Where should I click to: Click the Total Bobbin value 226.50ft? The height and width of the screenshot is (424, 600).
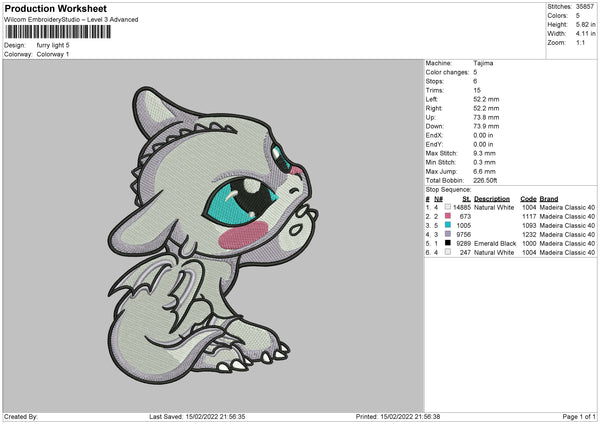click(485, 180)
